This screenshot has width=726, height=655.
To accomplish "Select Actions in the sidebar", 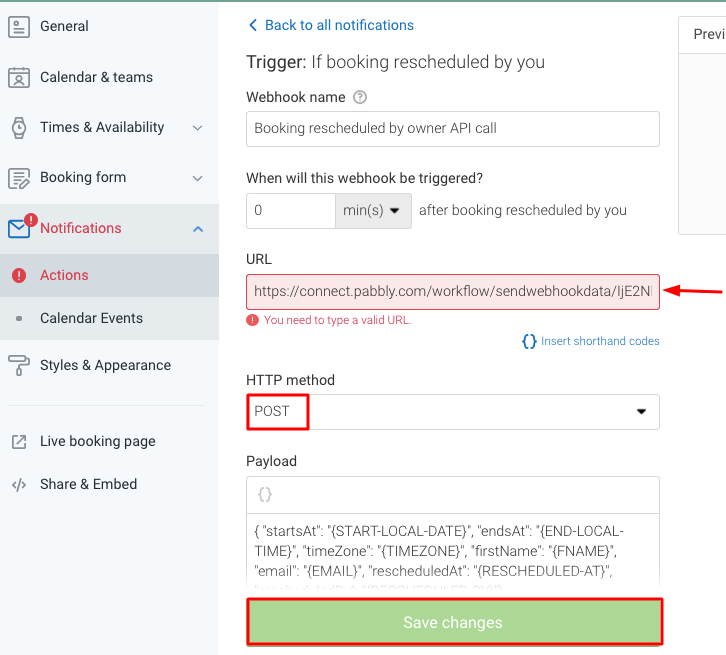I will pyautogui.click(x=64, y=275).
